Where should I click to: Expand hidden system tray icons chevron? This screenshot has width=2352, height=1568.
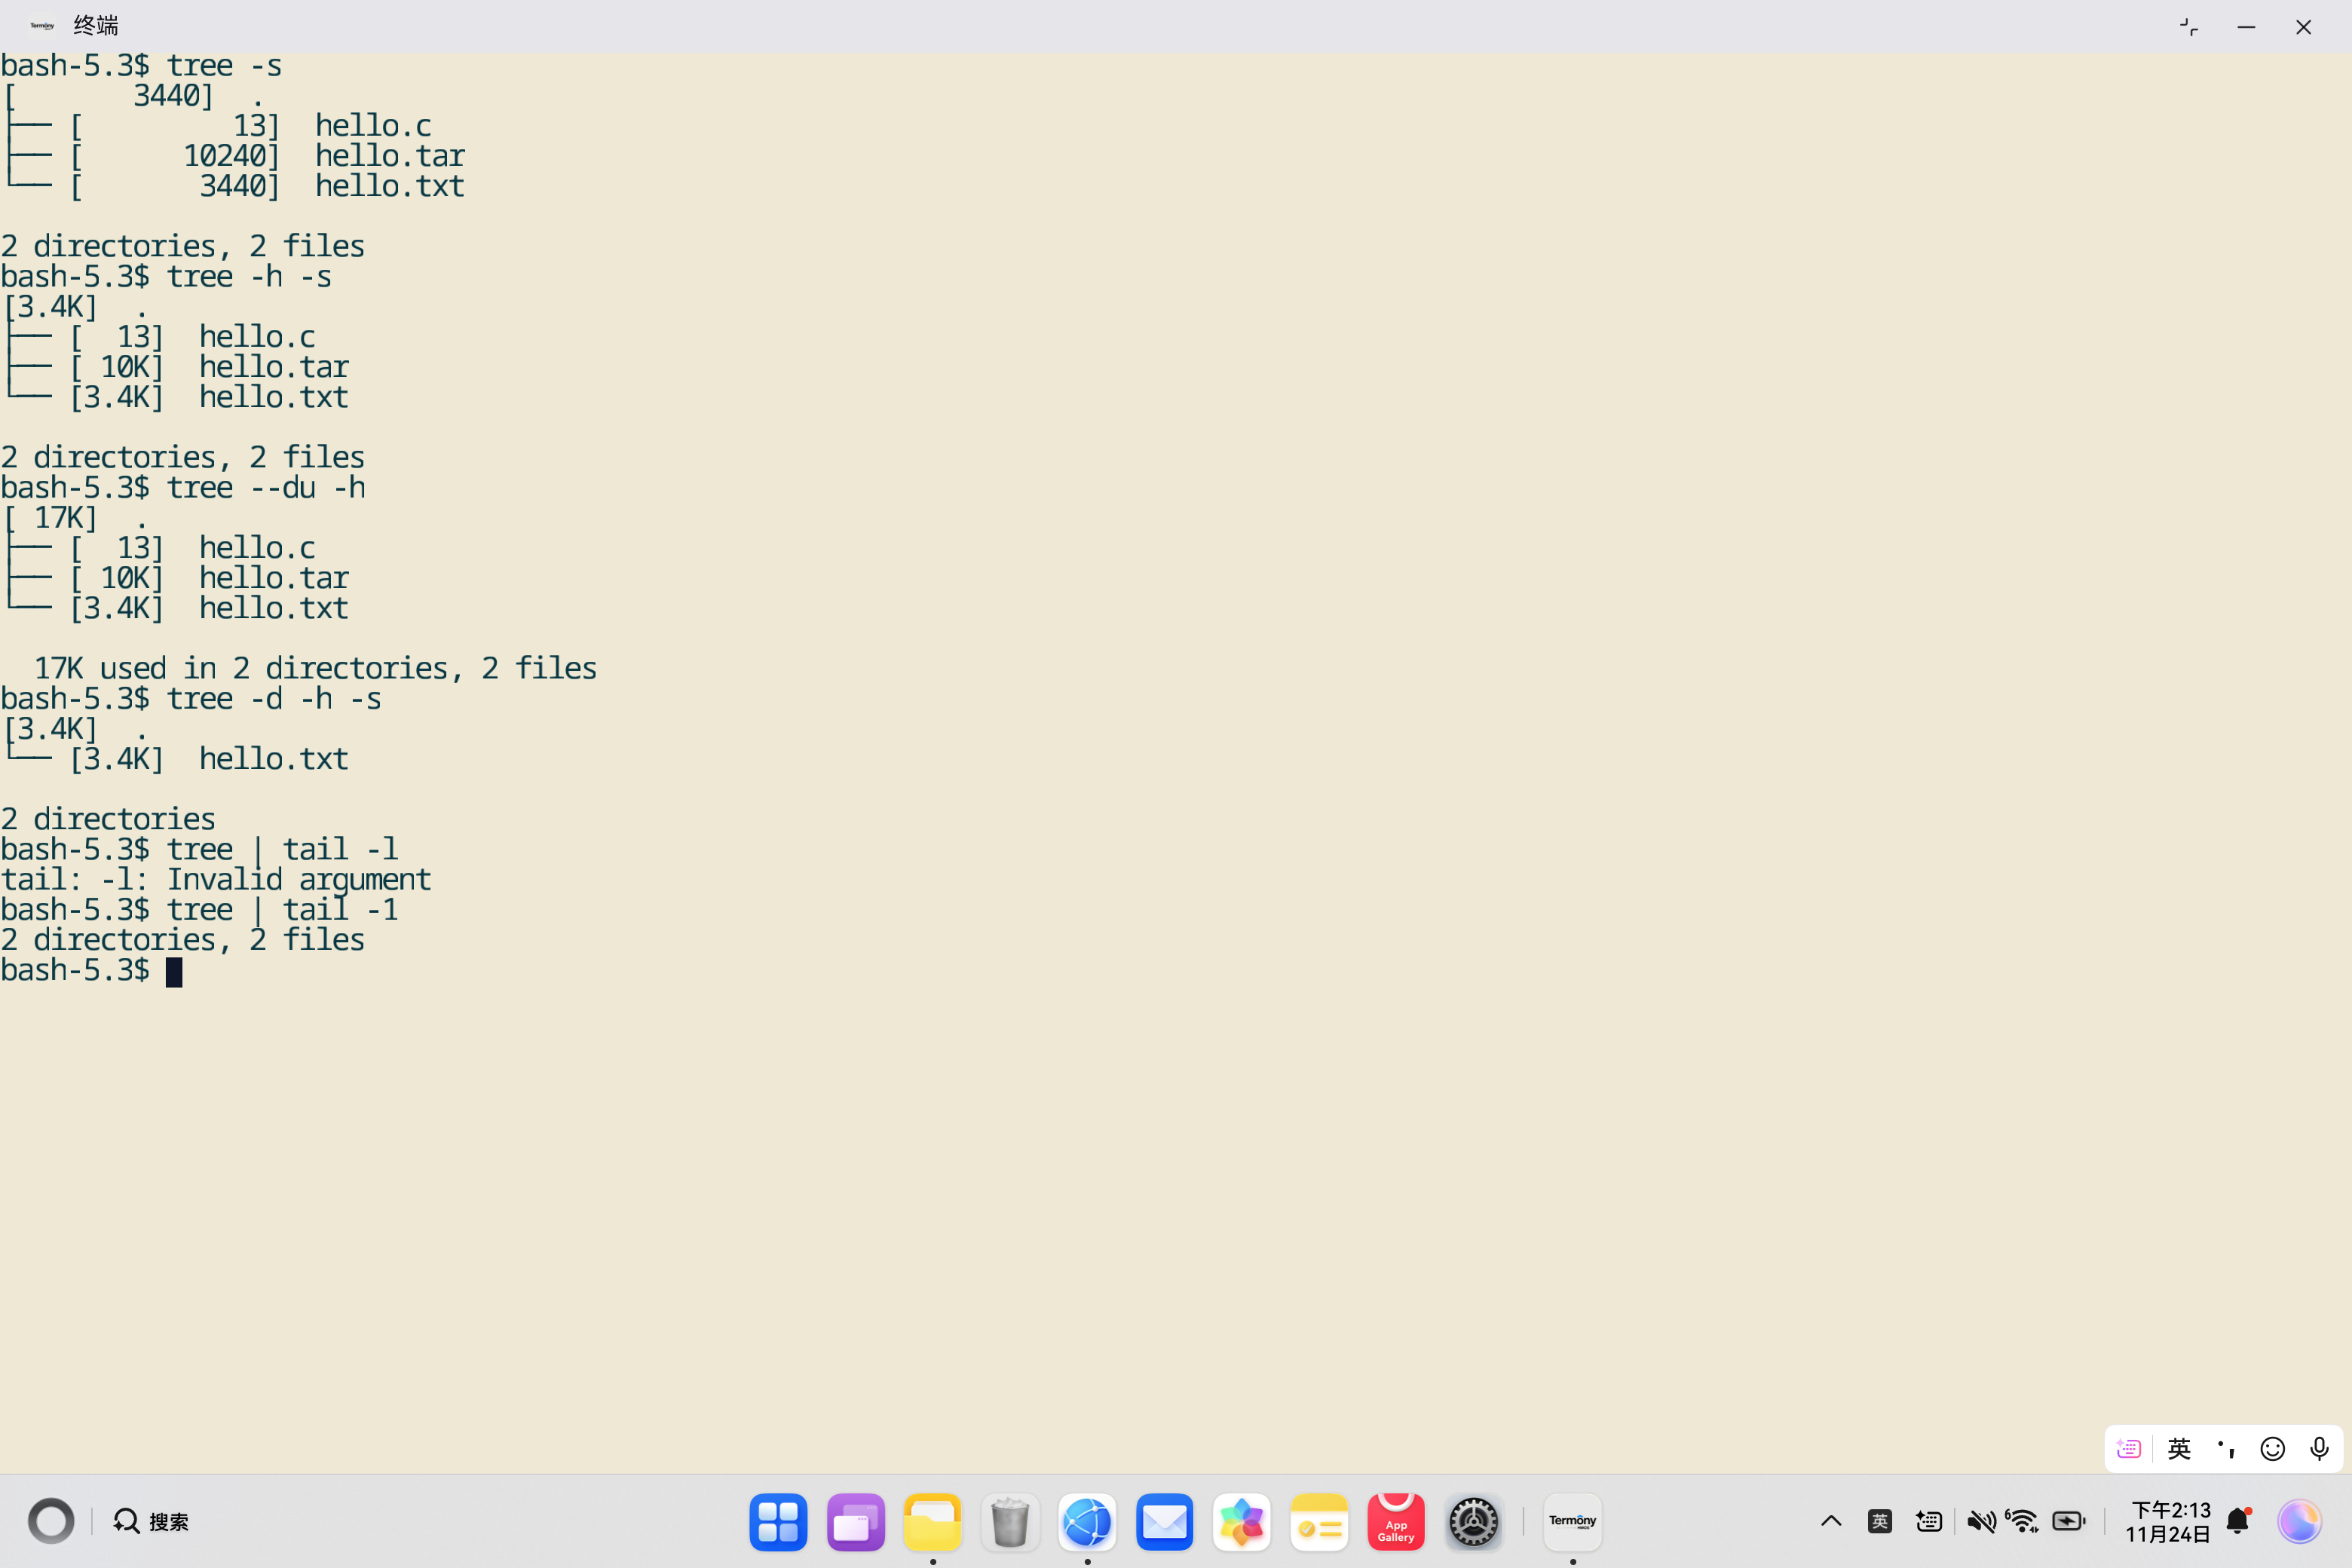coord(1831,1521)
